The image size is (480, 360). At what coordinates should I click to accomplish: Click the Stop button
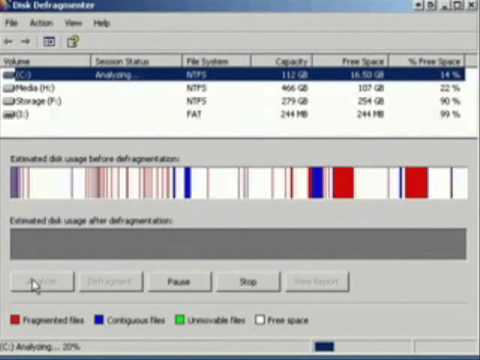pyautogui.click(x=248, y=282)
